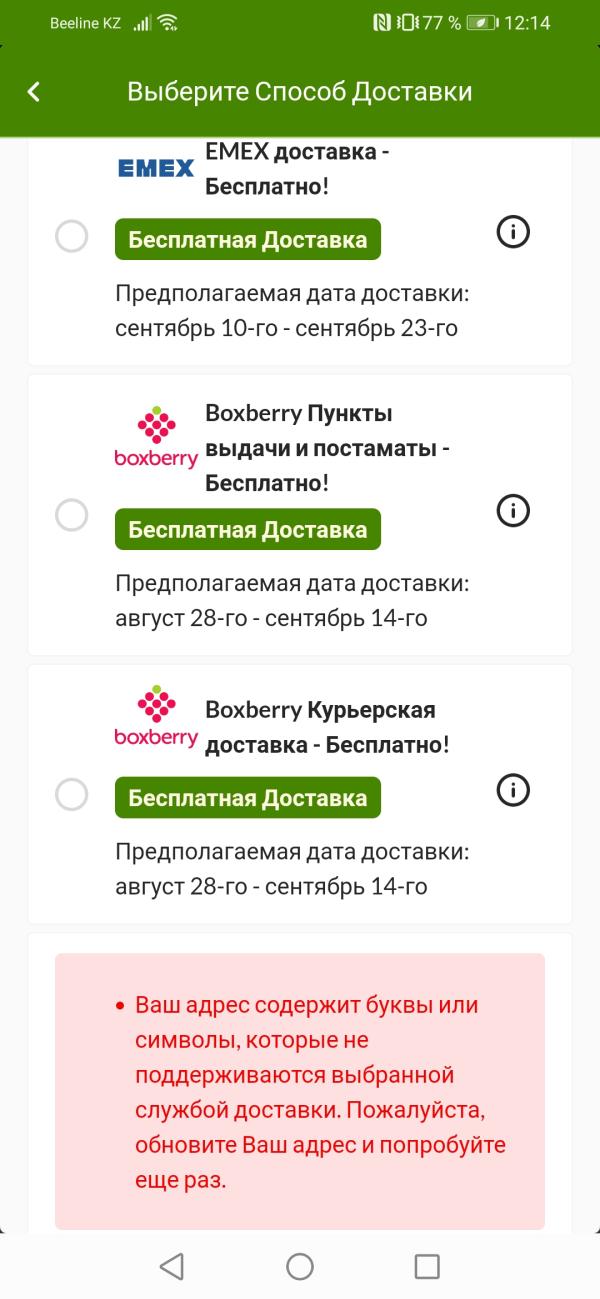Tap 'Boxberry Пункты выдачи и постаматы' title

click(327, 448)
